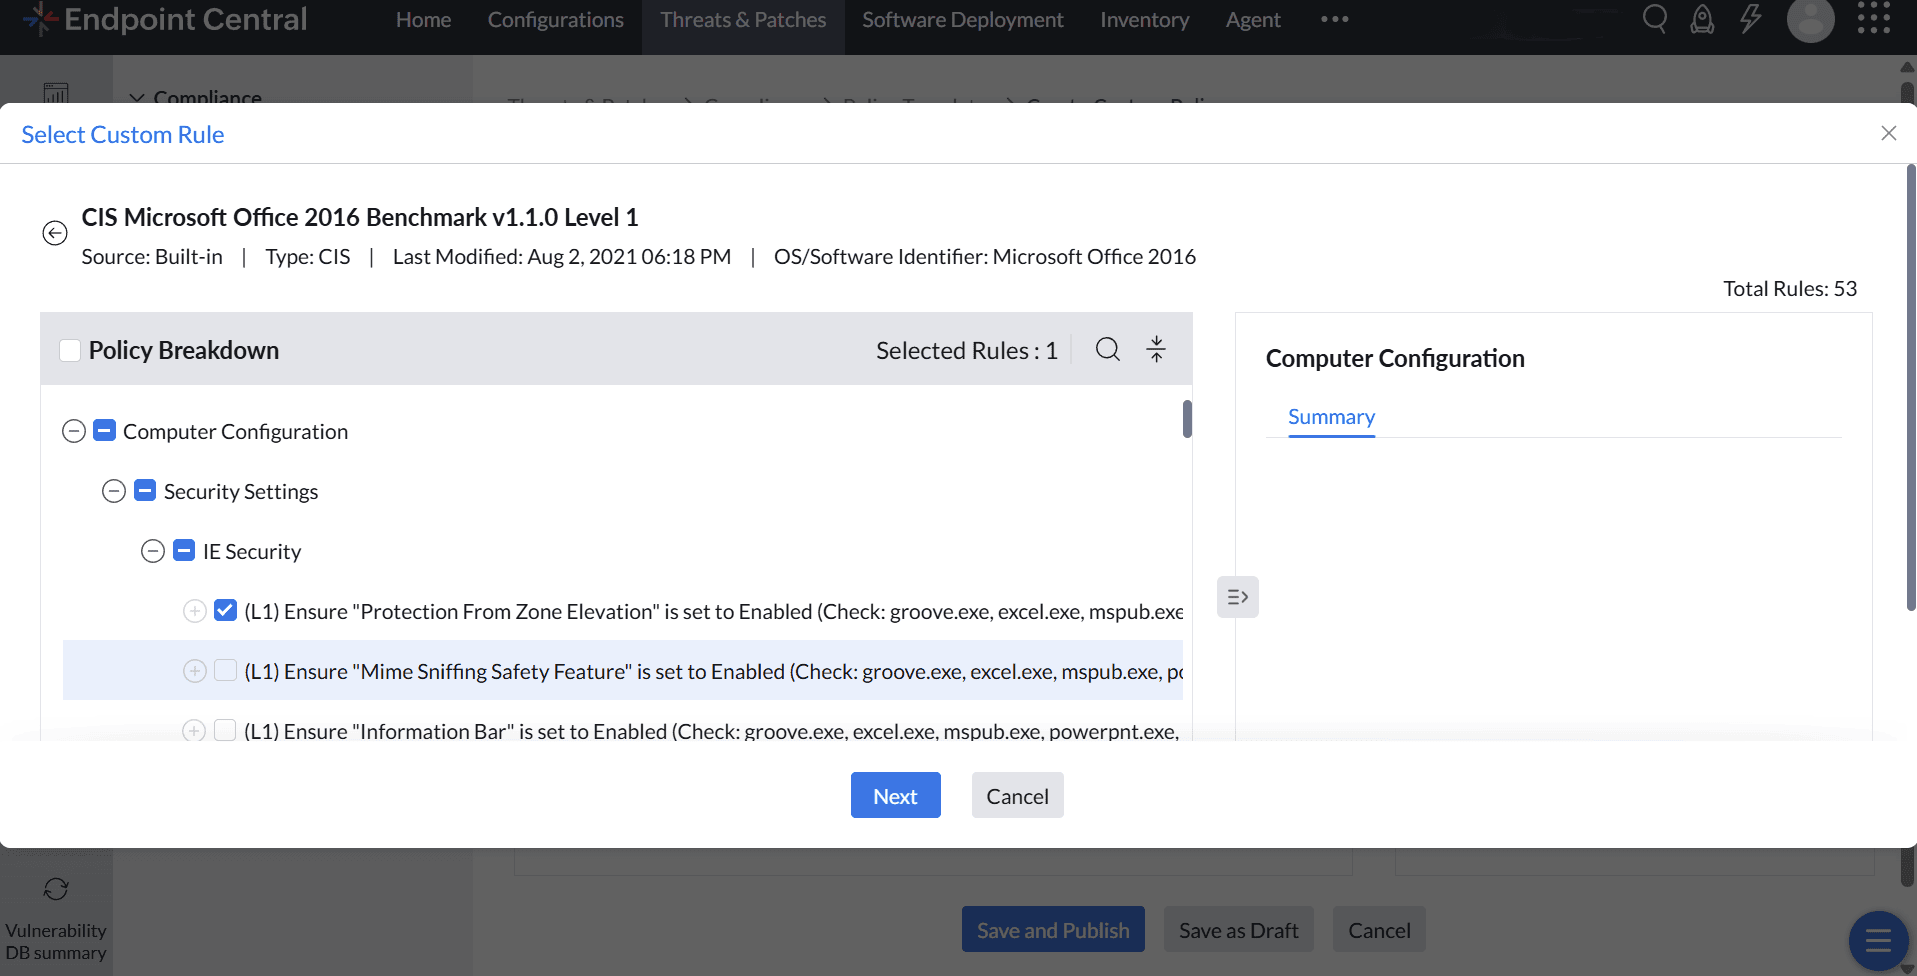Click the dialog's vertical scrollbar
This screenshot has height=976, width=1917.
1911,388
